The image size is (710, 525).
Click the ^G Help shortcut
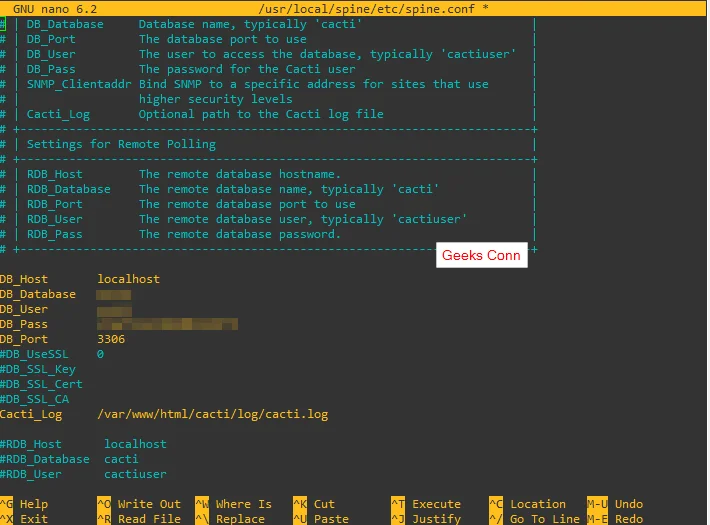24,504
